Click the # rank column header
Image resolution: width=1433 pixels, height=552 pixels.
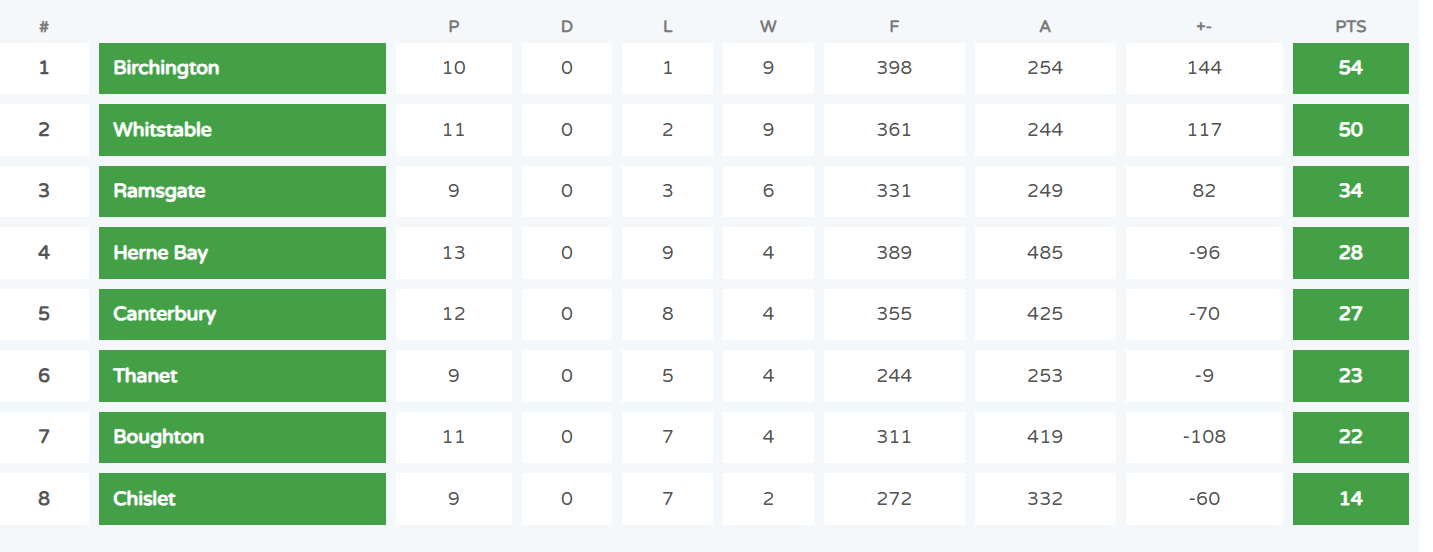pyautogui.click(x=44, y=27)
